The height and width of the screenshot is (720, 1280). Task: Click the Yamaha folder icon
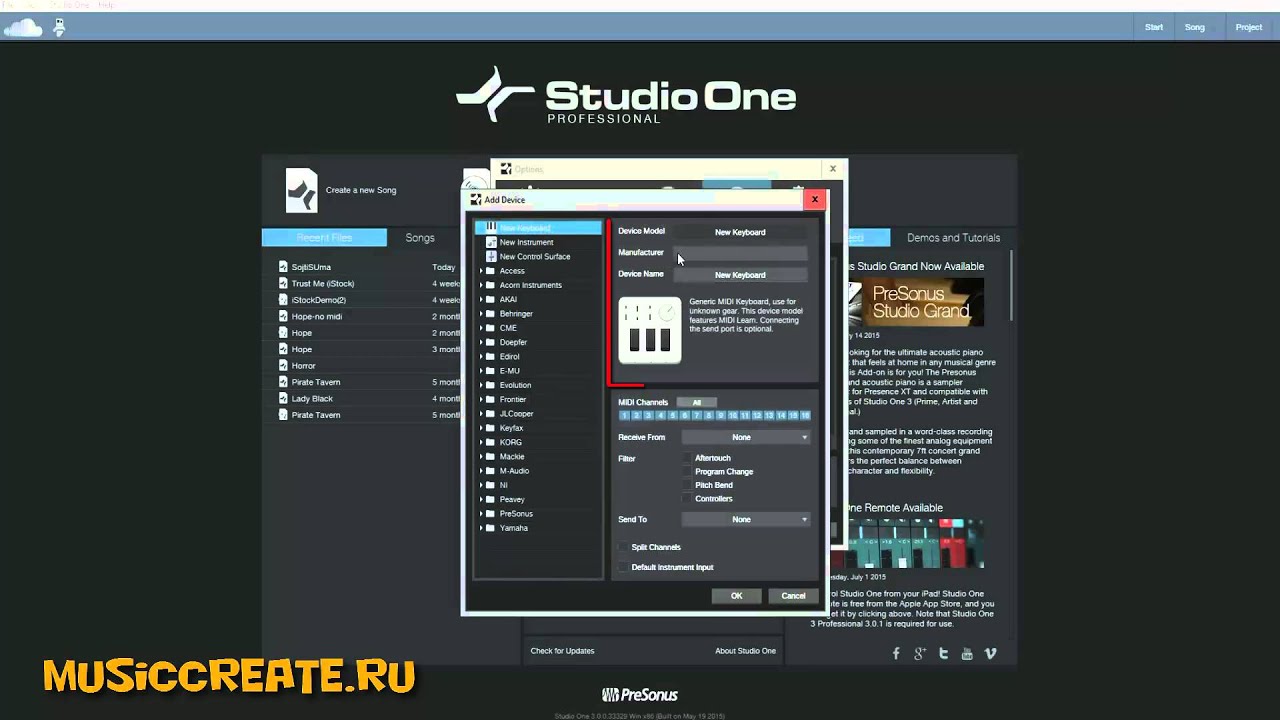(x=490, y=528)
